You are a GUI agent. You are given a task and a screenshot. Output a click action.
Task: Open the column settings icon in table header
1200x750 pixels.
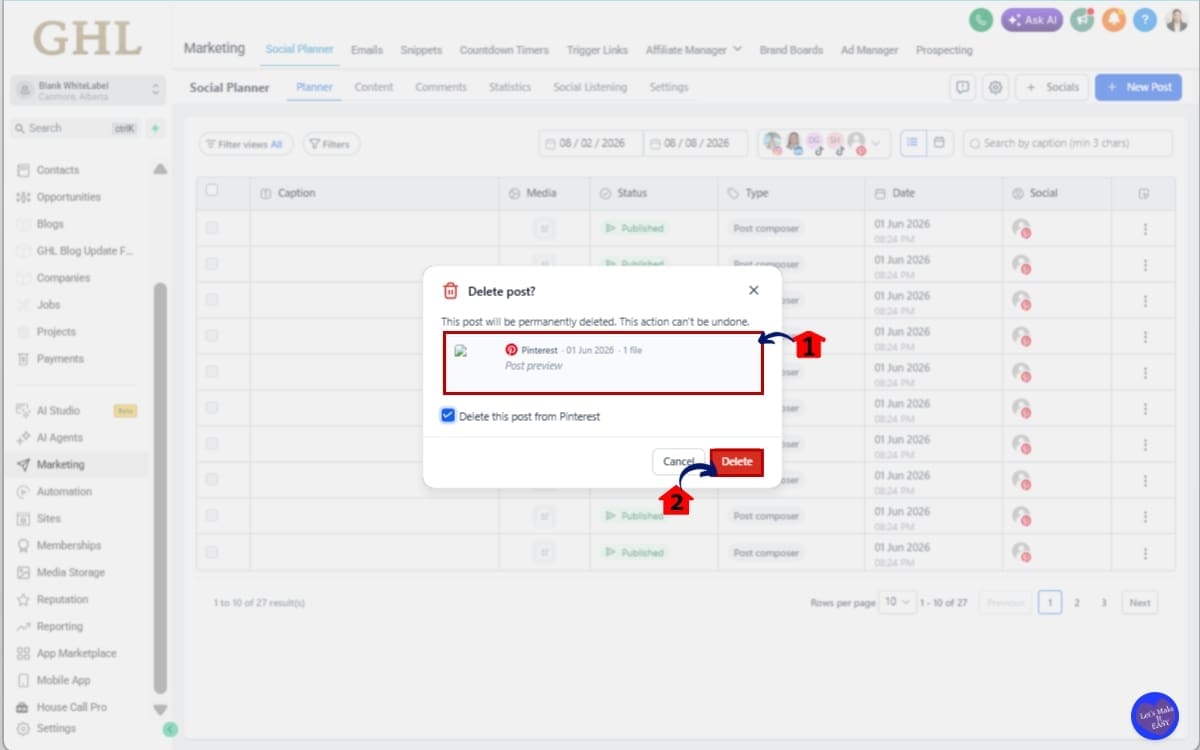1145,193
